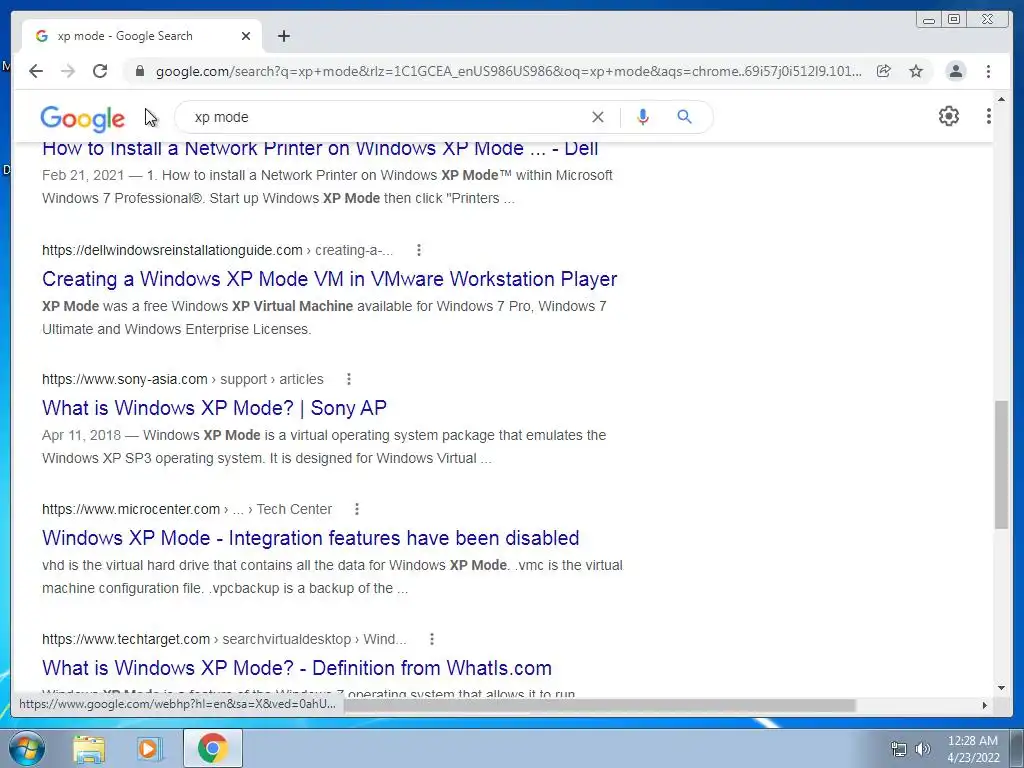This screenshot has width=1024, height=768.
Task: Open the network tray icon
Action: coord(899,749)
